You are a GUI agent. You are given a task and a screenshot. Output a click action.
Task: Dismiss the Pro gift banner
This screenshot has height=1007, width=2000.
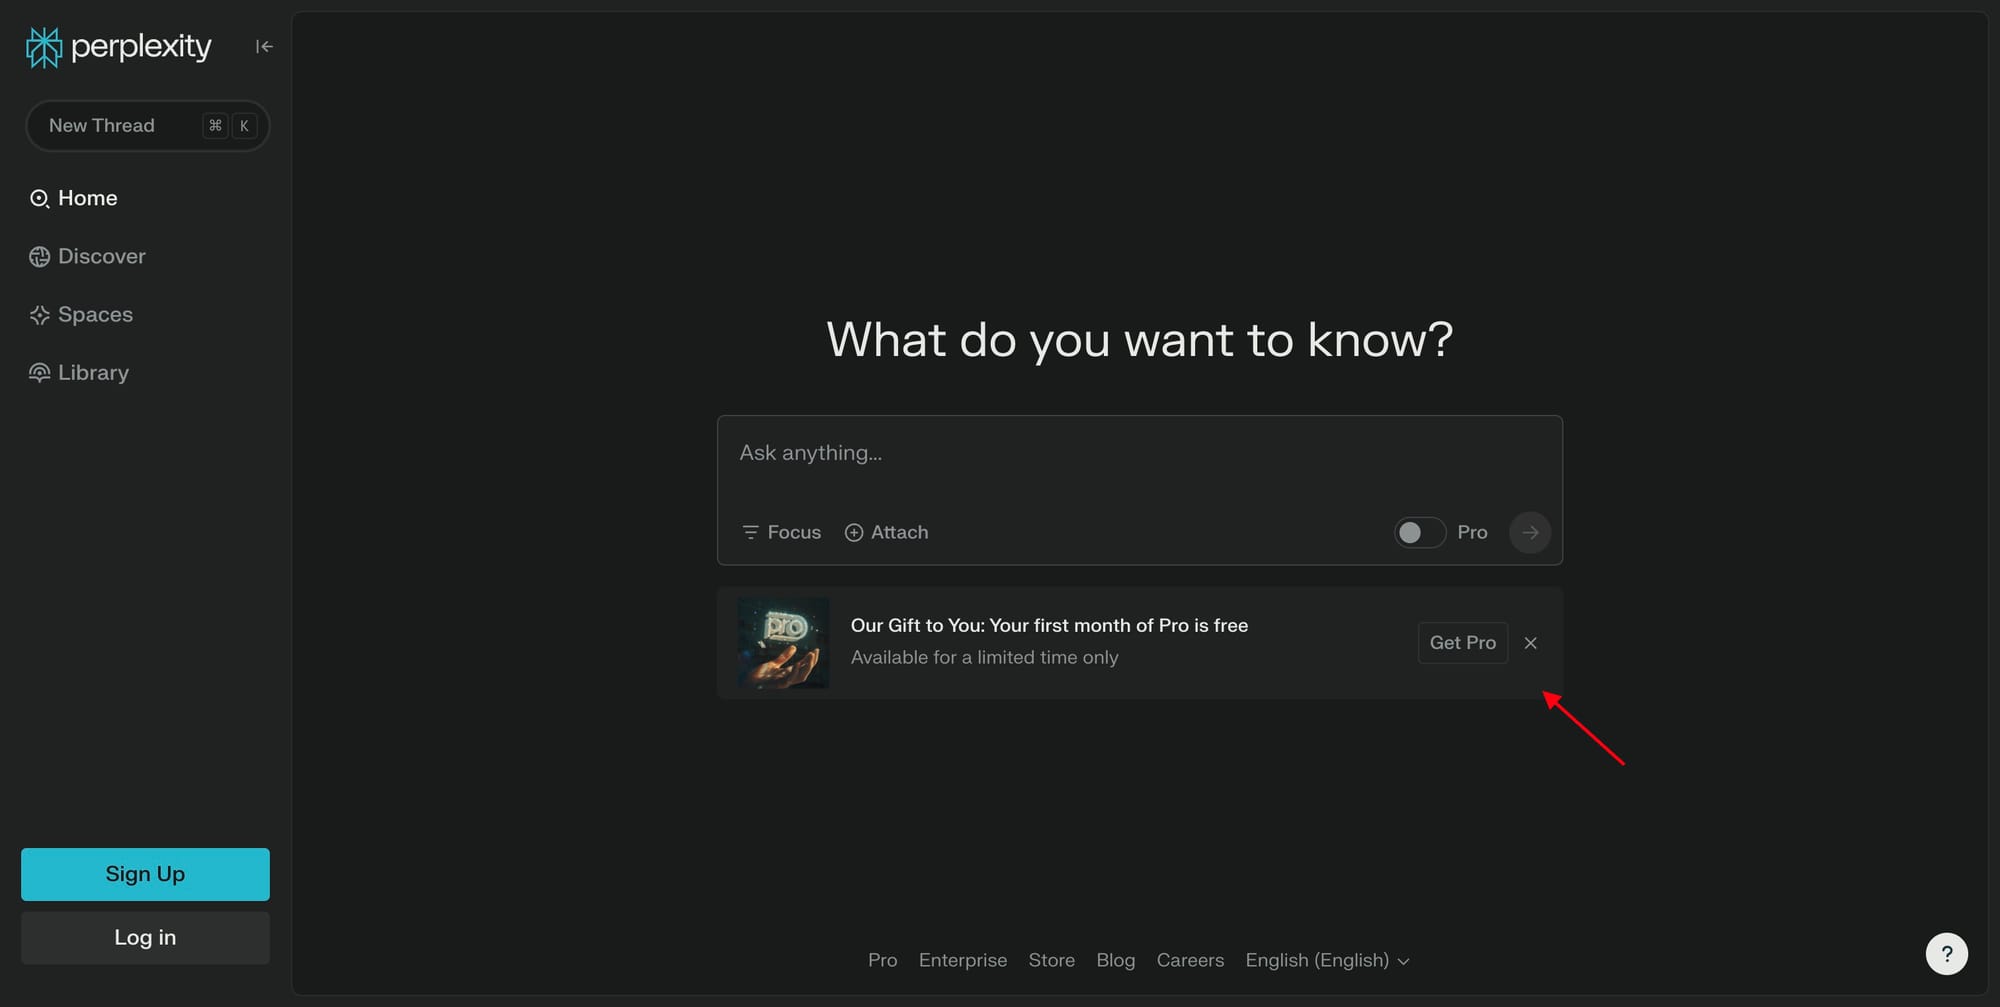click(1531, 643)
